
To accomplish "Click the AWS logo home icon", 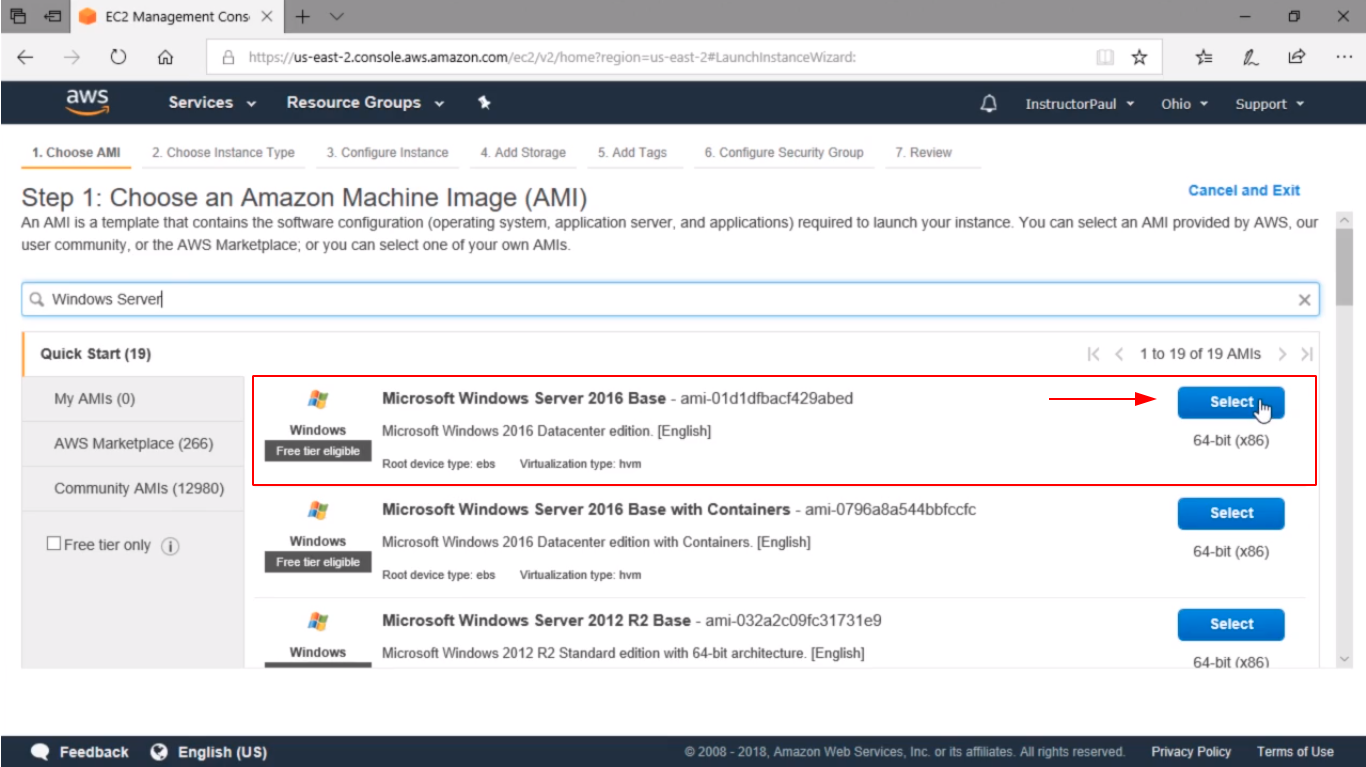I will point(88,102).
